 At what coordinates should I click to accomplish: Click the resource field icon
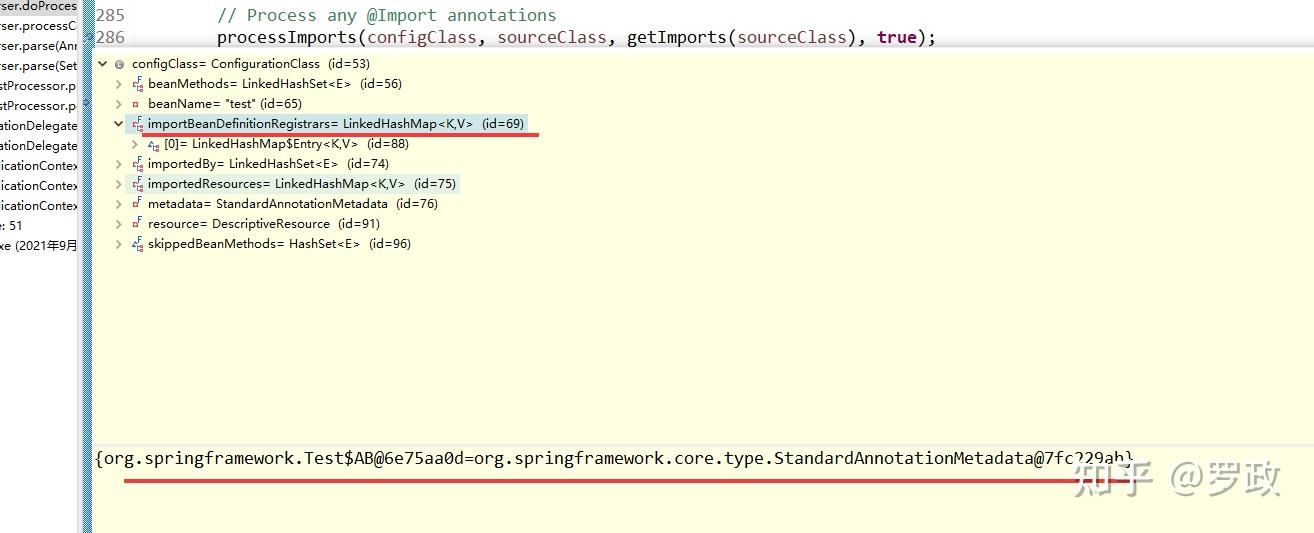click(137, 224)
